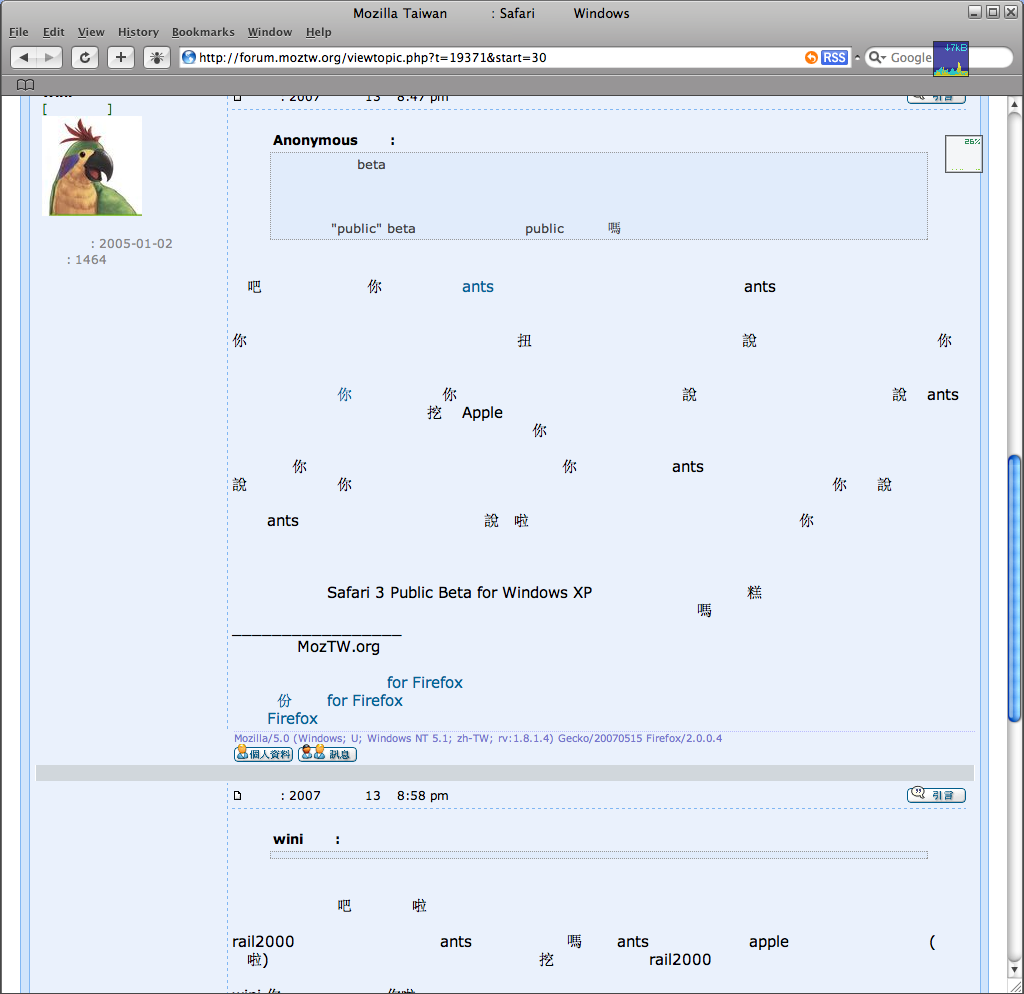Viewport: 1024px width, 994px height.
Task: Open the Window menu
Action: point(270,32)
